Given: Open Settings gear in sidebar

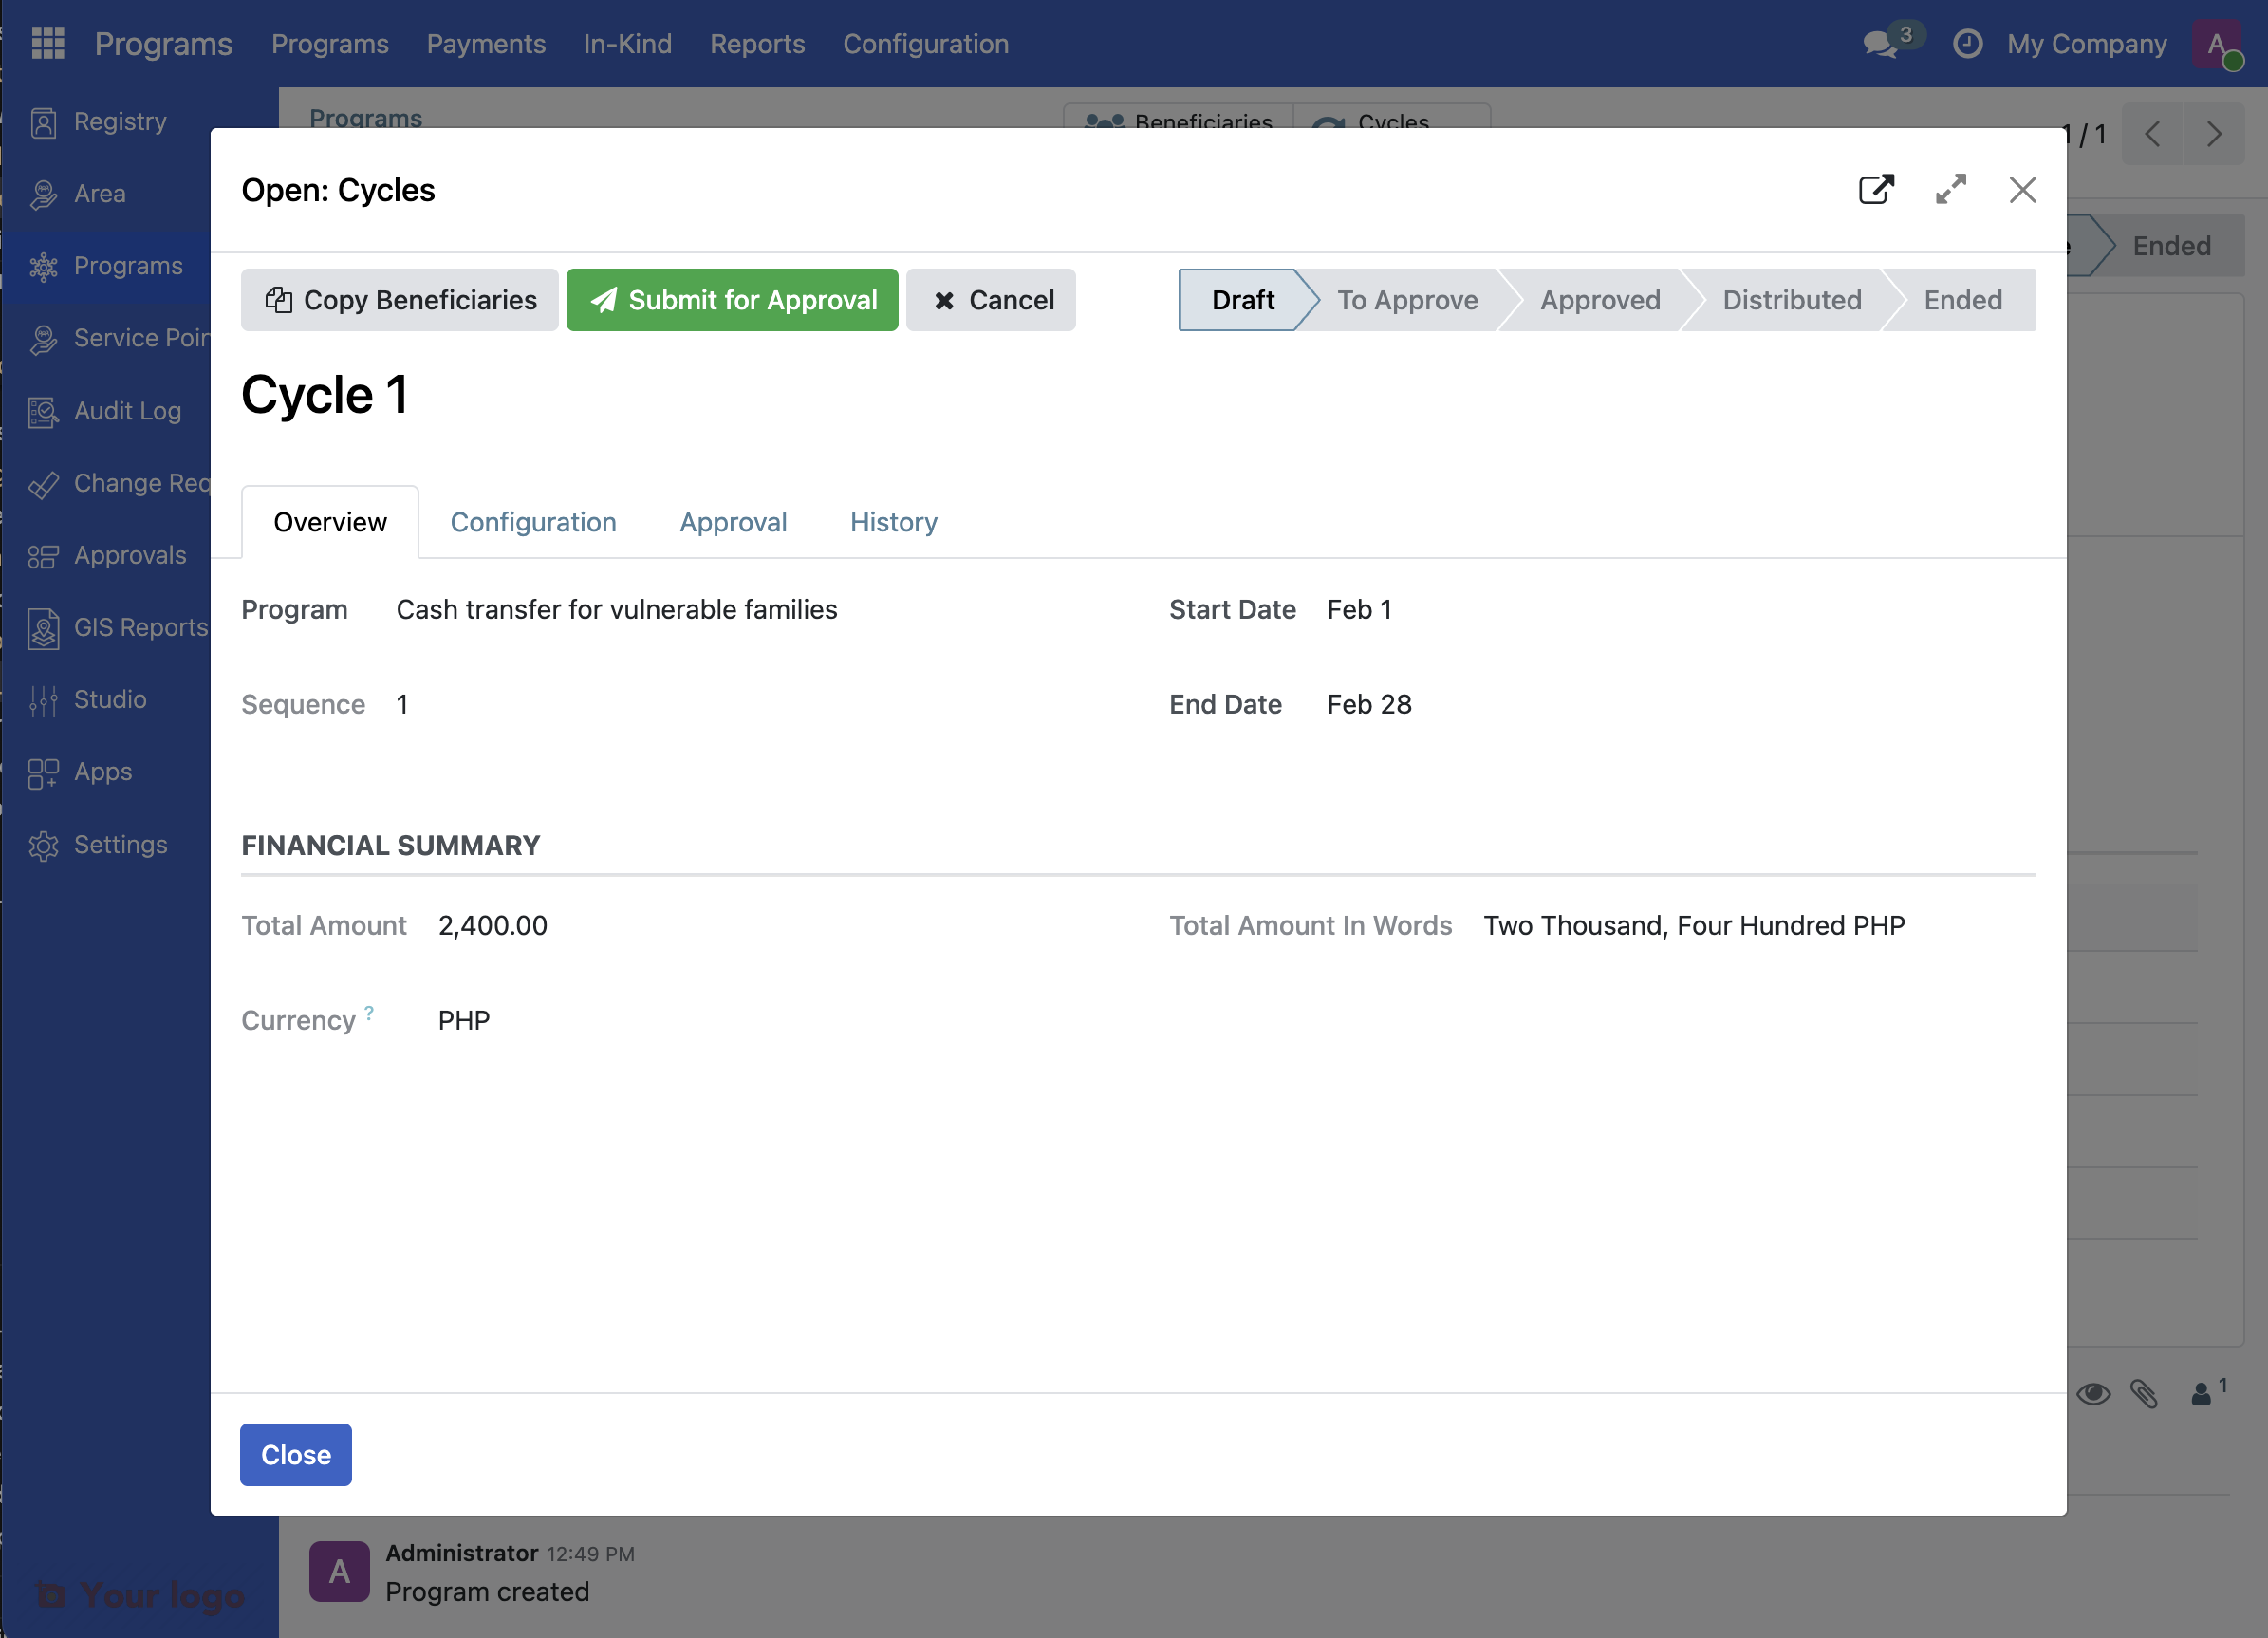Looking at the screenshot, I should [x=43, y=845].
